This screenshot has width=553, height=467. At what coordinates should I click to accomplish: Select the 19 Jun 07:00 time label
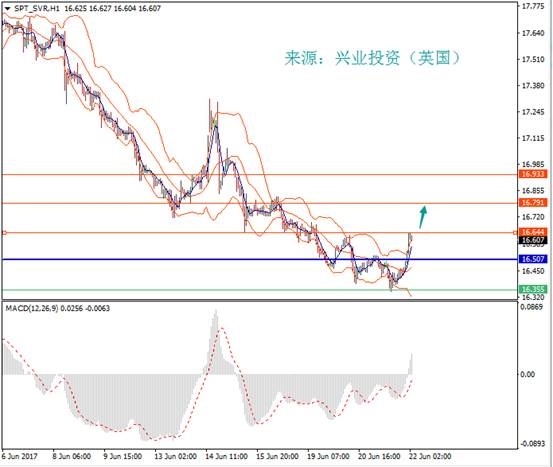pyautogui.click(x=329, y=456)
